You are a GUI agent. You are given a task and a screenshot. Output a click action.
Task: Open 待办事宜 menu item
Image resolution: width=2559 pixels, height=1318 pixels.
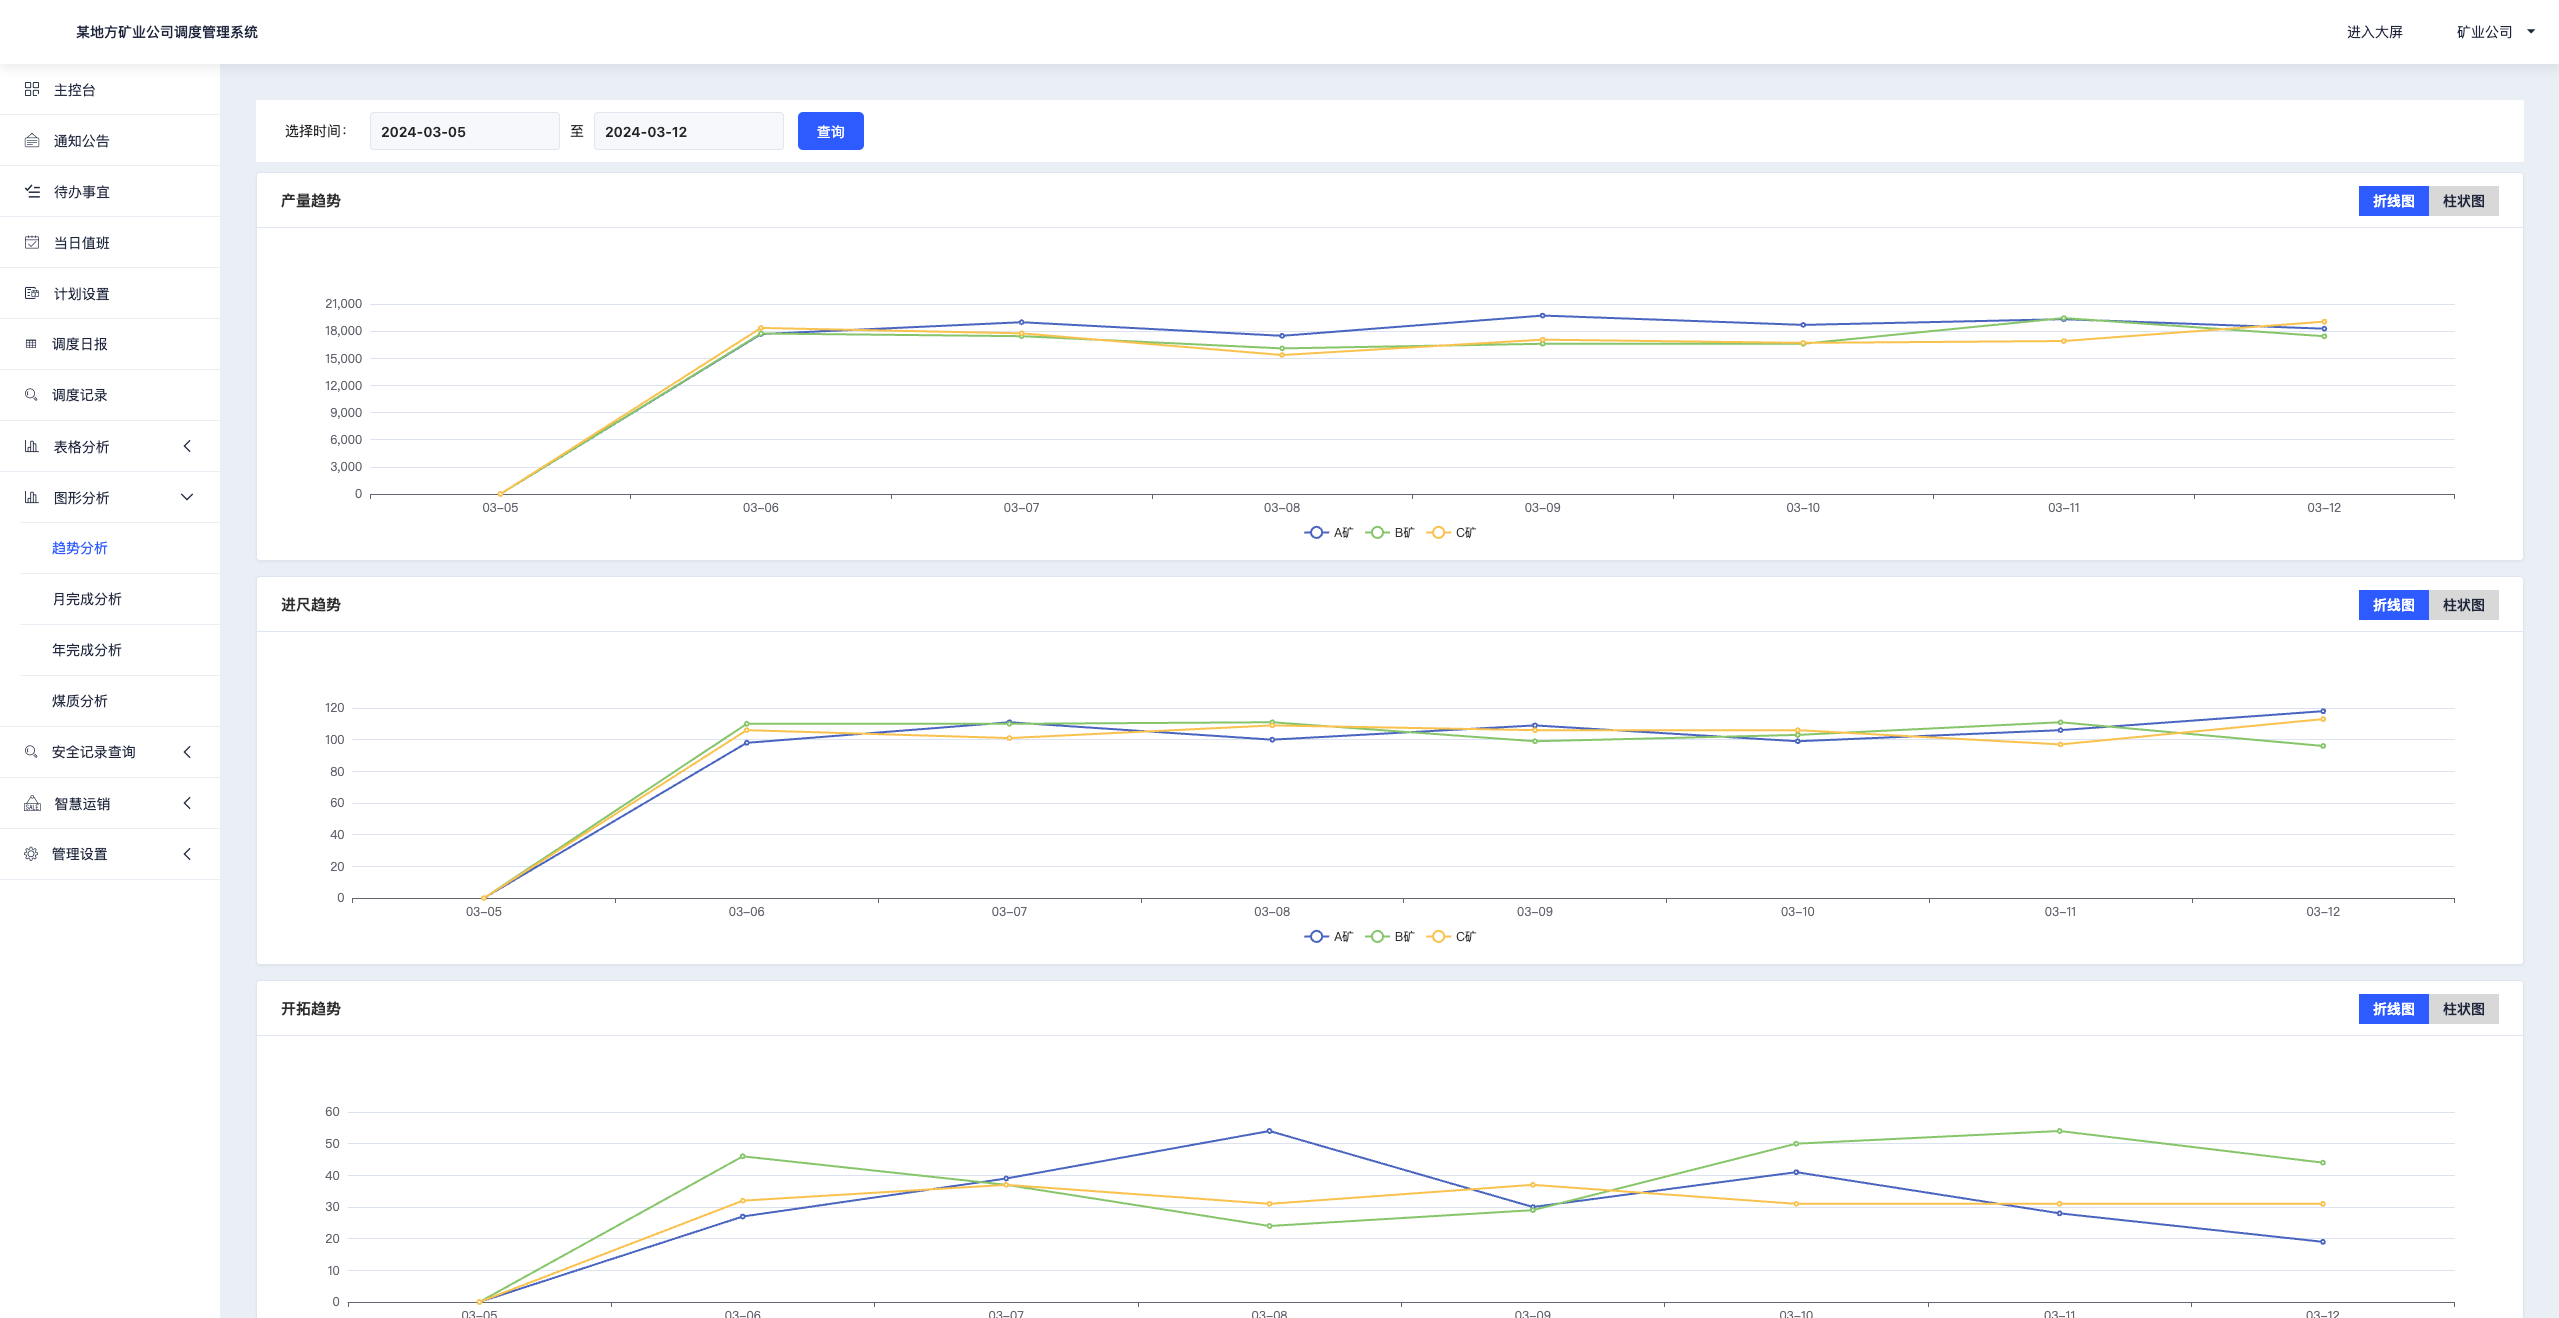pyautogui.click(x=110, y=192)
